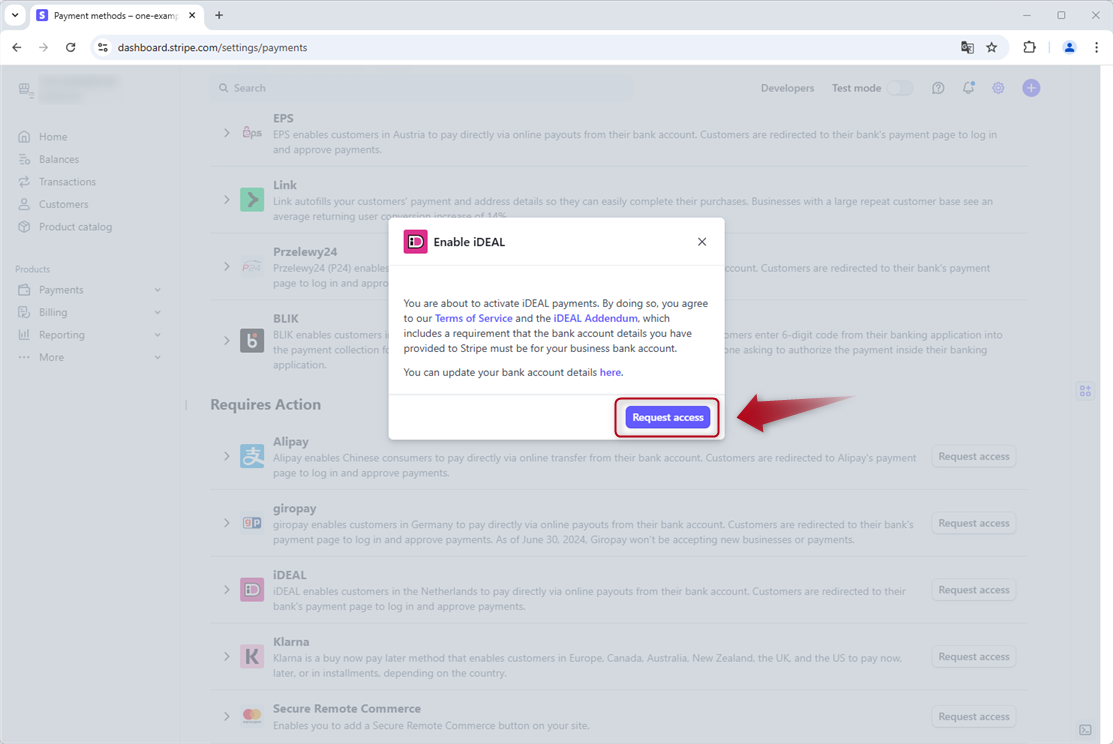The width and height of the screenshot is (1113, 744).
Task: Click the 'here' bank details link
Action: (610, 372)
